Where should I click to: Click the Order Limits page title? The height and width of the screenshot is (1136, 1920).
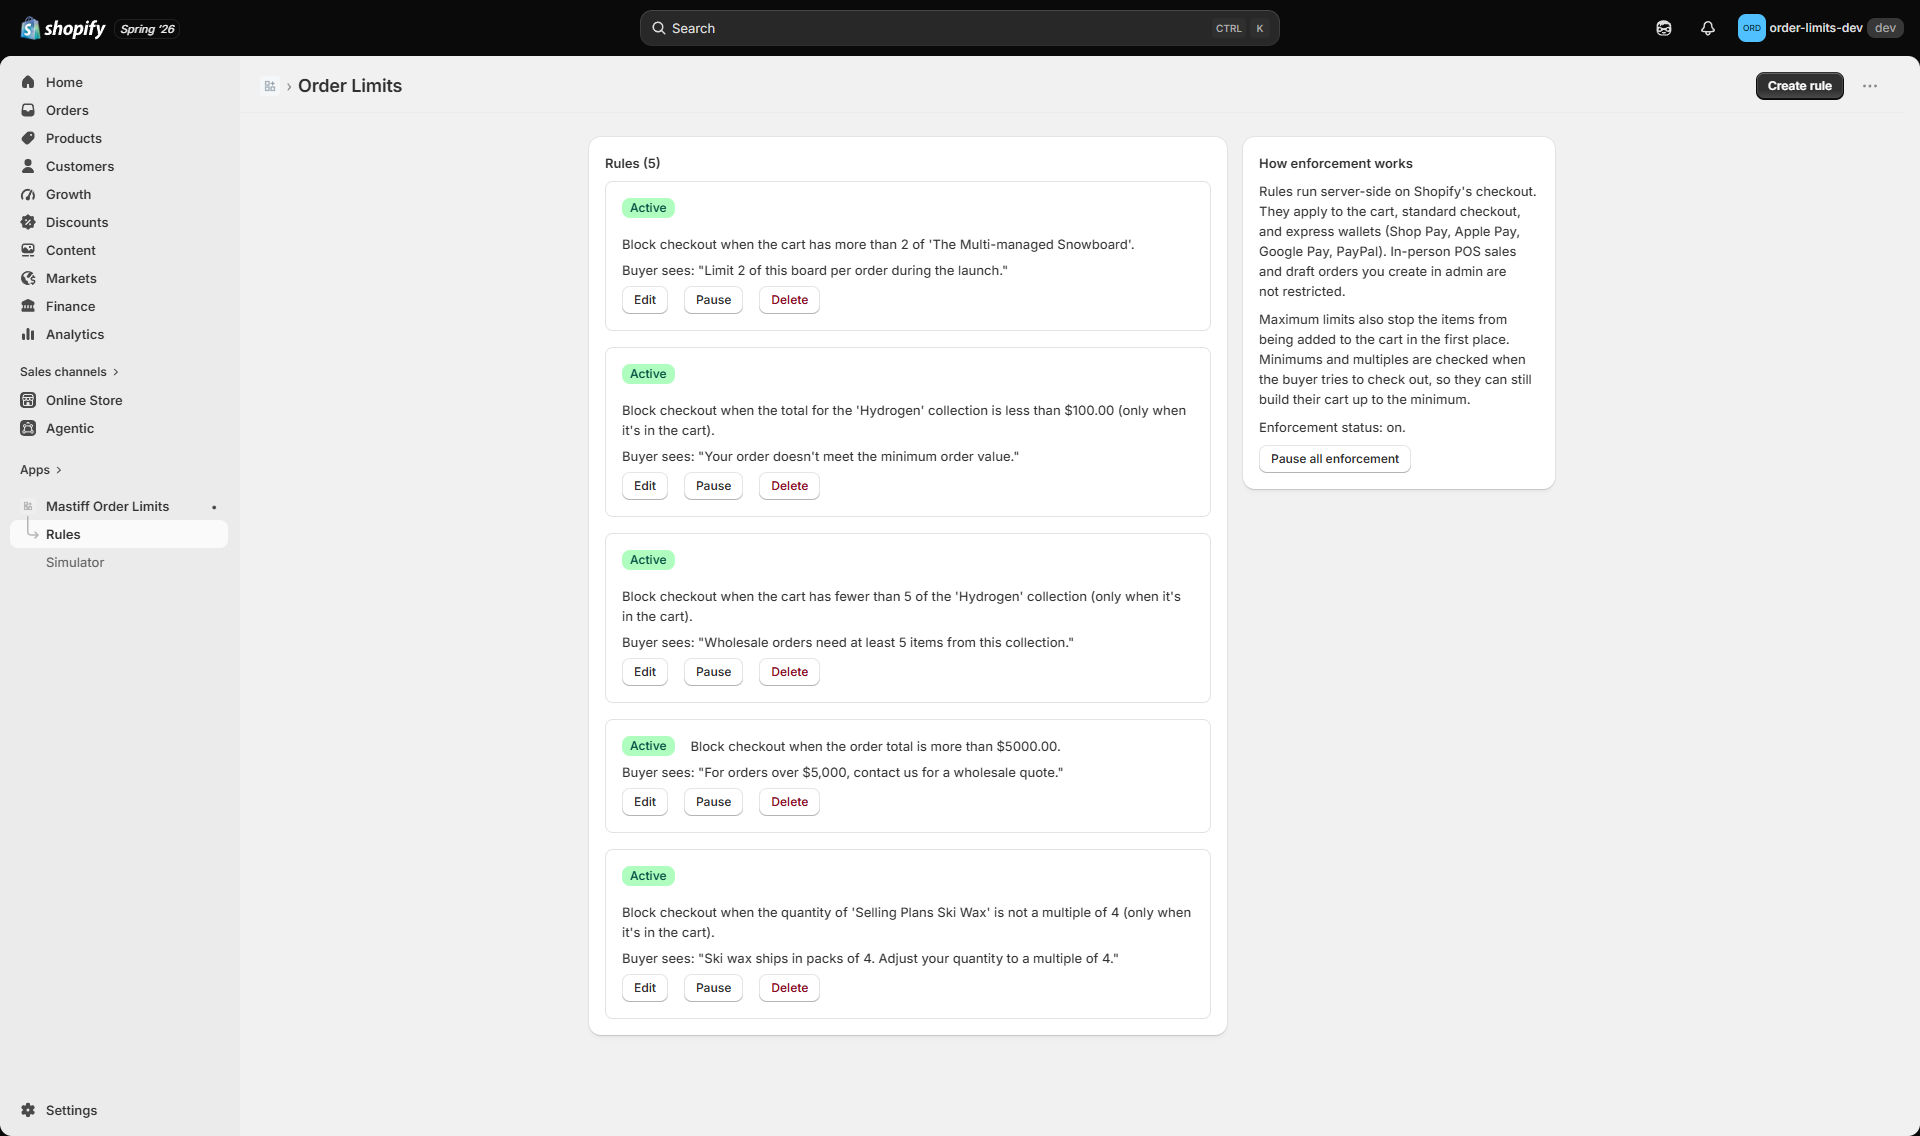[x=350, y=86]
